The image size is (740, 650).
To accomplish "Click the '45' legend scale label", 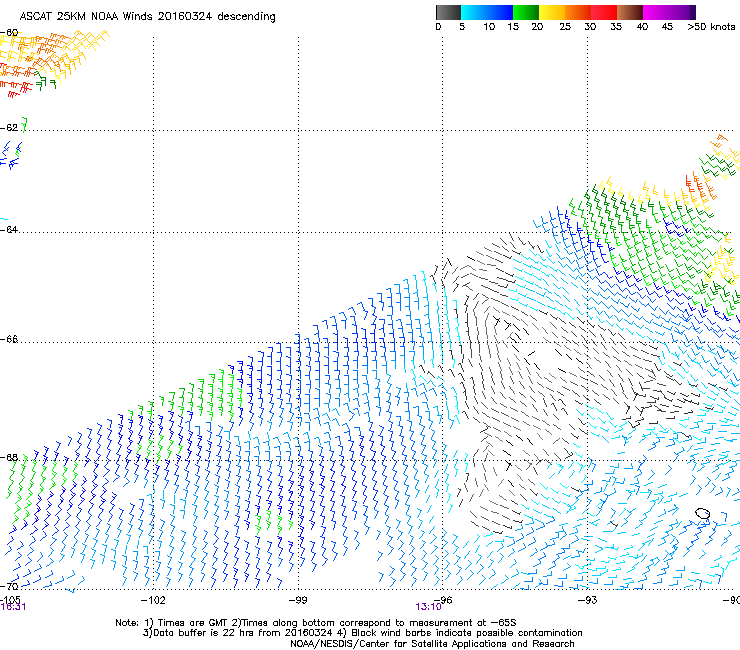I will [667, 27].
